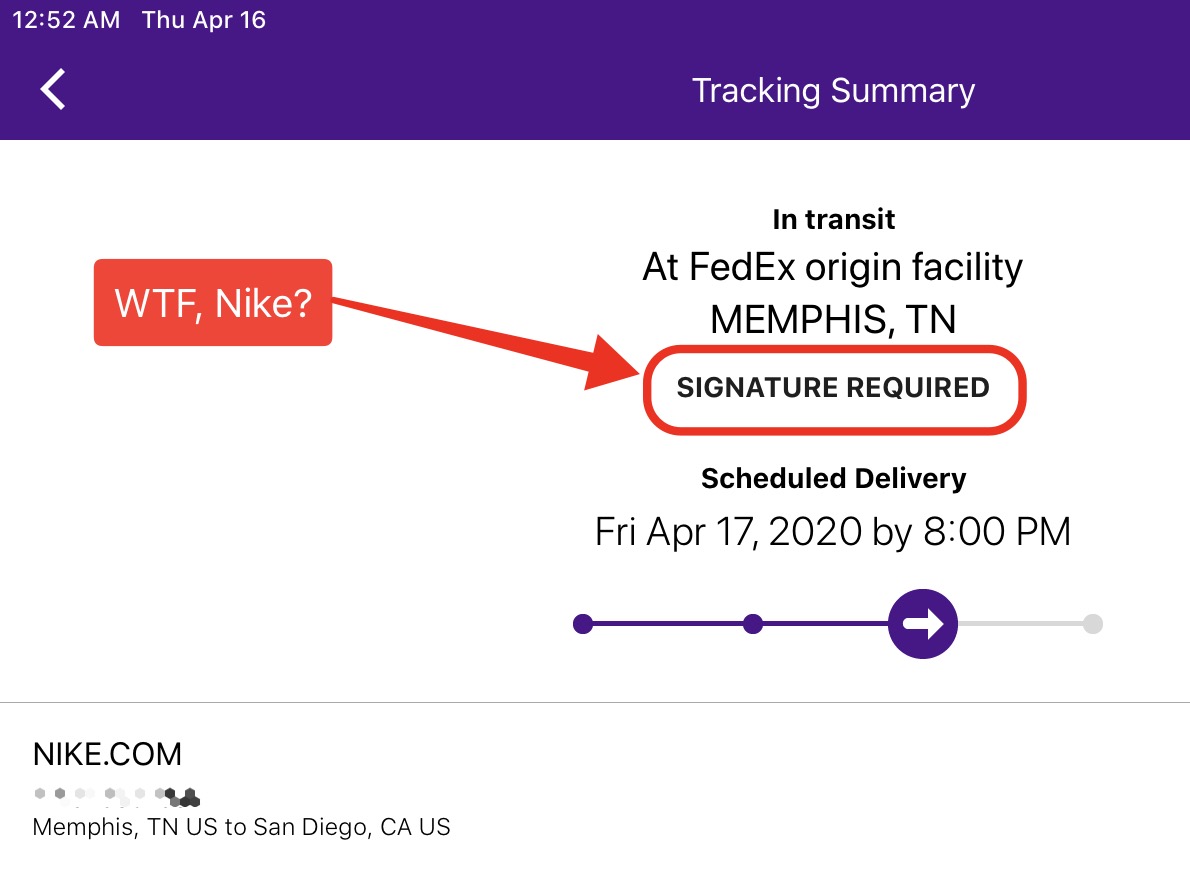Click the In transit status text
The height and width of the screenshot is (874, 1190).
(833, 219)
